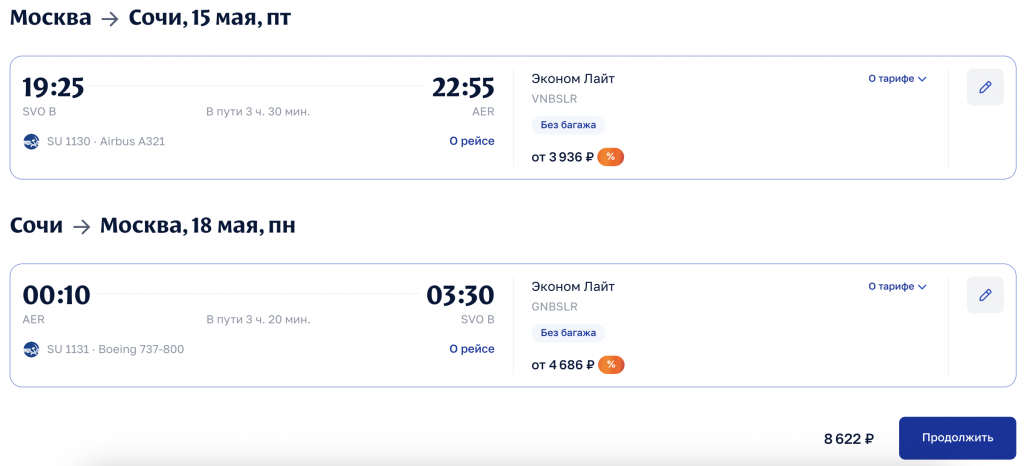Edit the Sochi to Moscow flight selection

985,295
